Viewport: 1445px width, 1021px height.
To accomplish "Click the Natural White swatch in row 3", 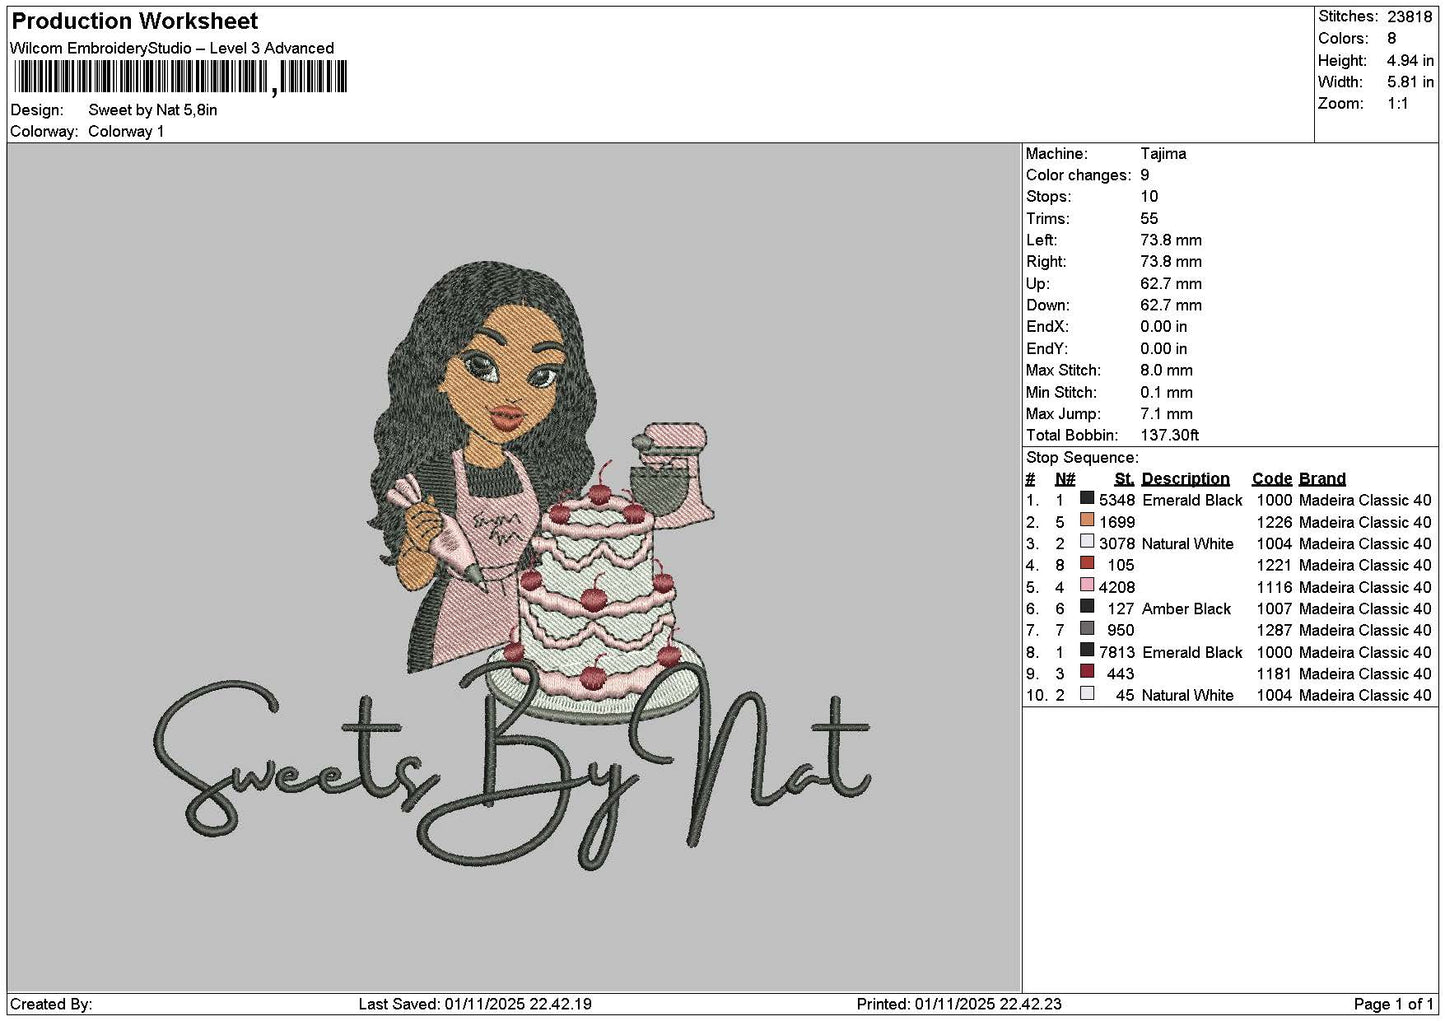I will (x=1087, y=543).
